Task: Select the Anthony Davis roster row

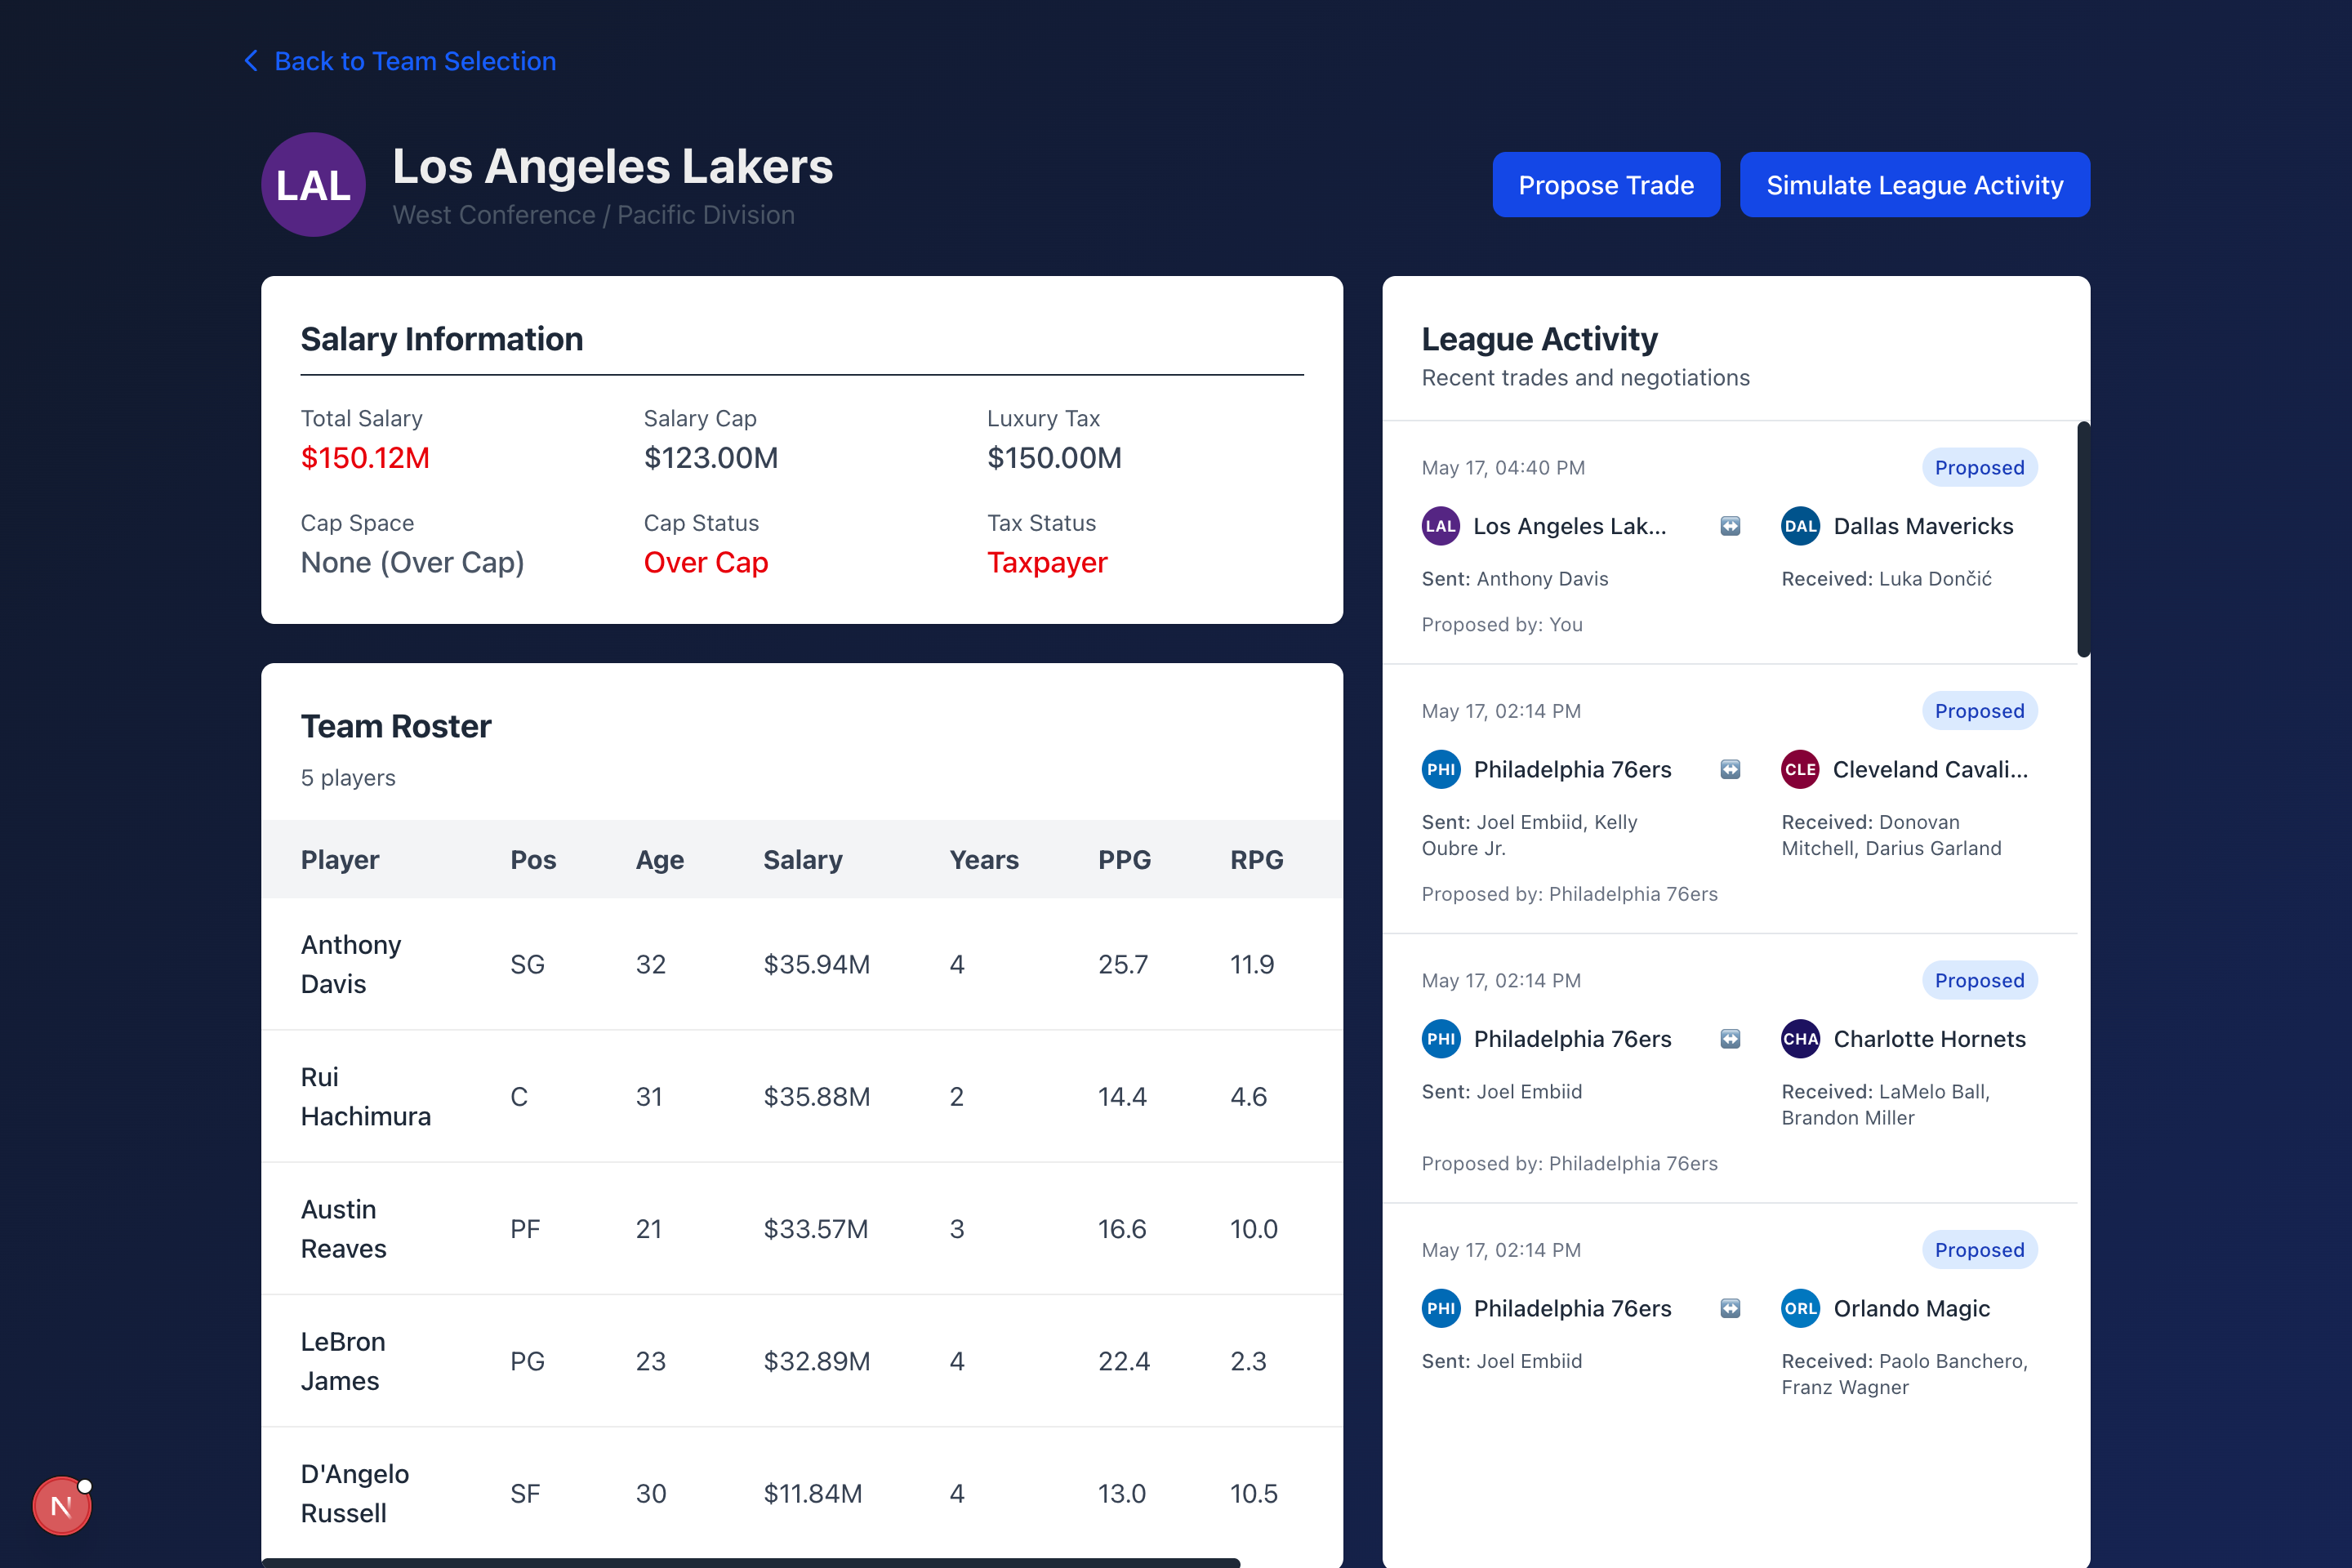Action: pos(800,964)
